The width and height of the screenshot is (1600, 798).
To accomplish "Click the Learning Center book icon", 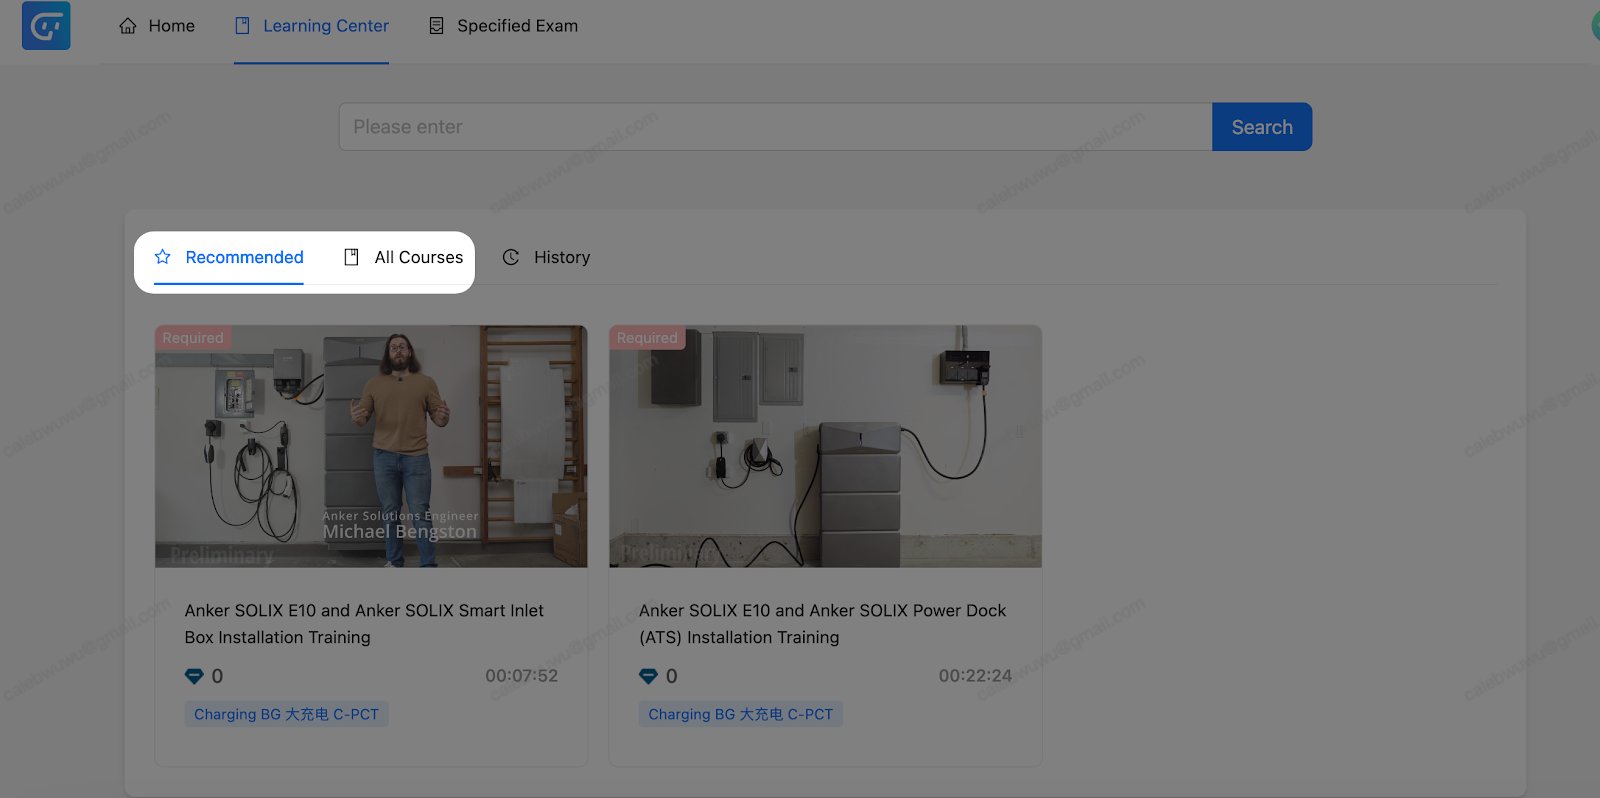I will click(242, 26).
